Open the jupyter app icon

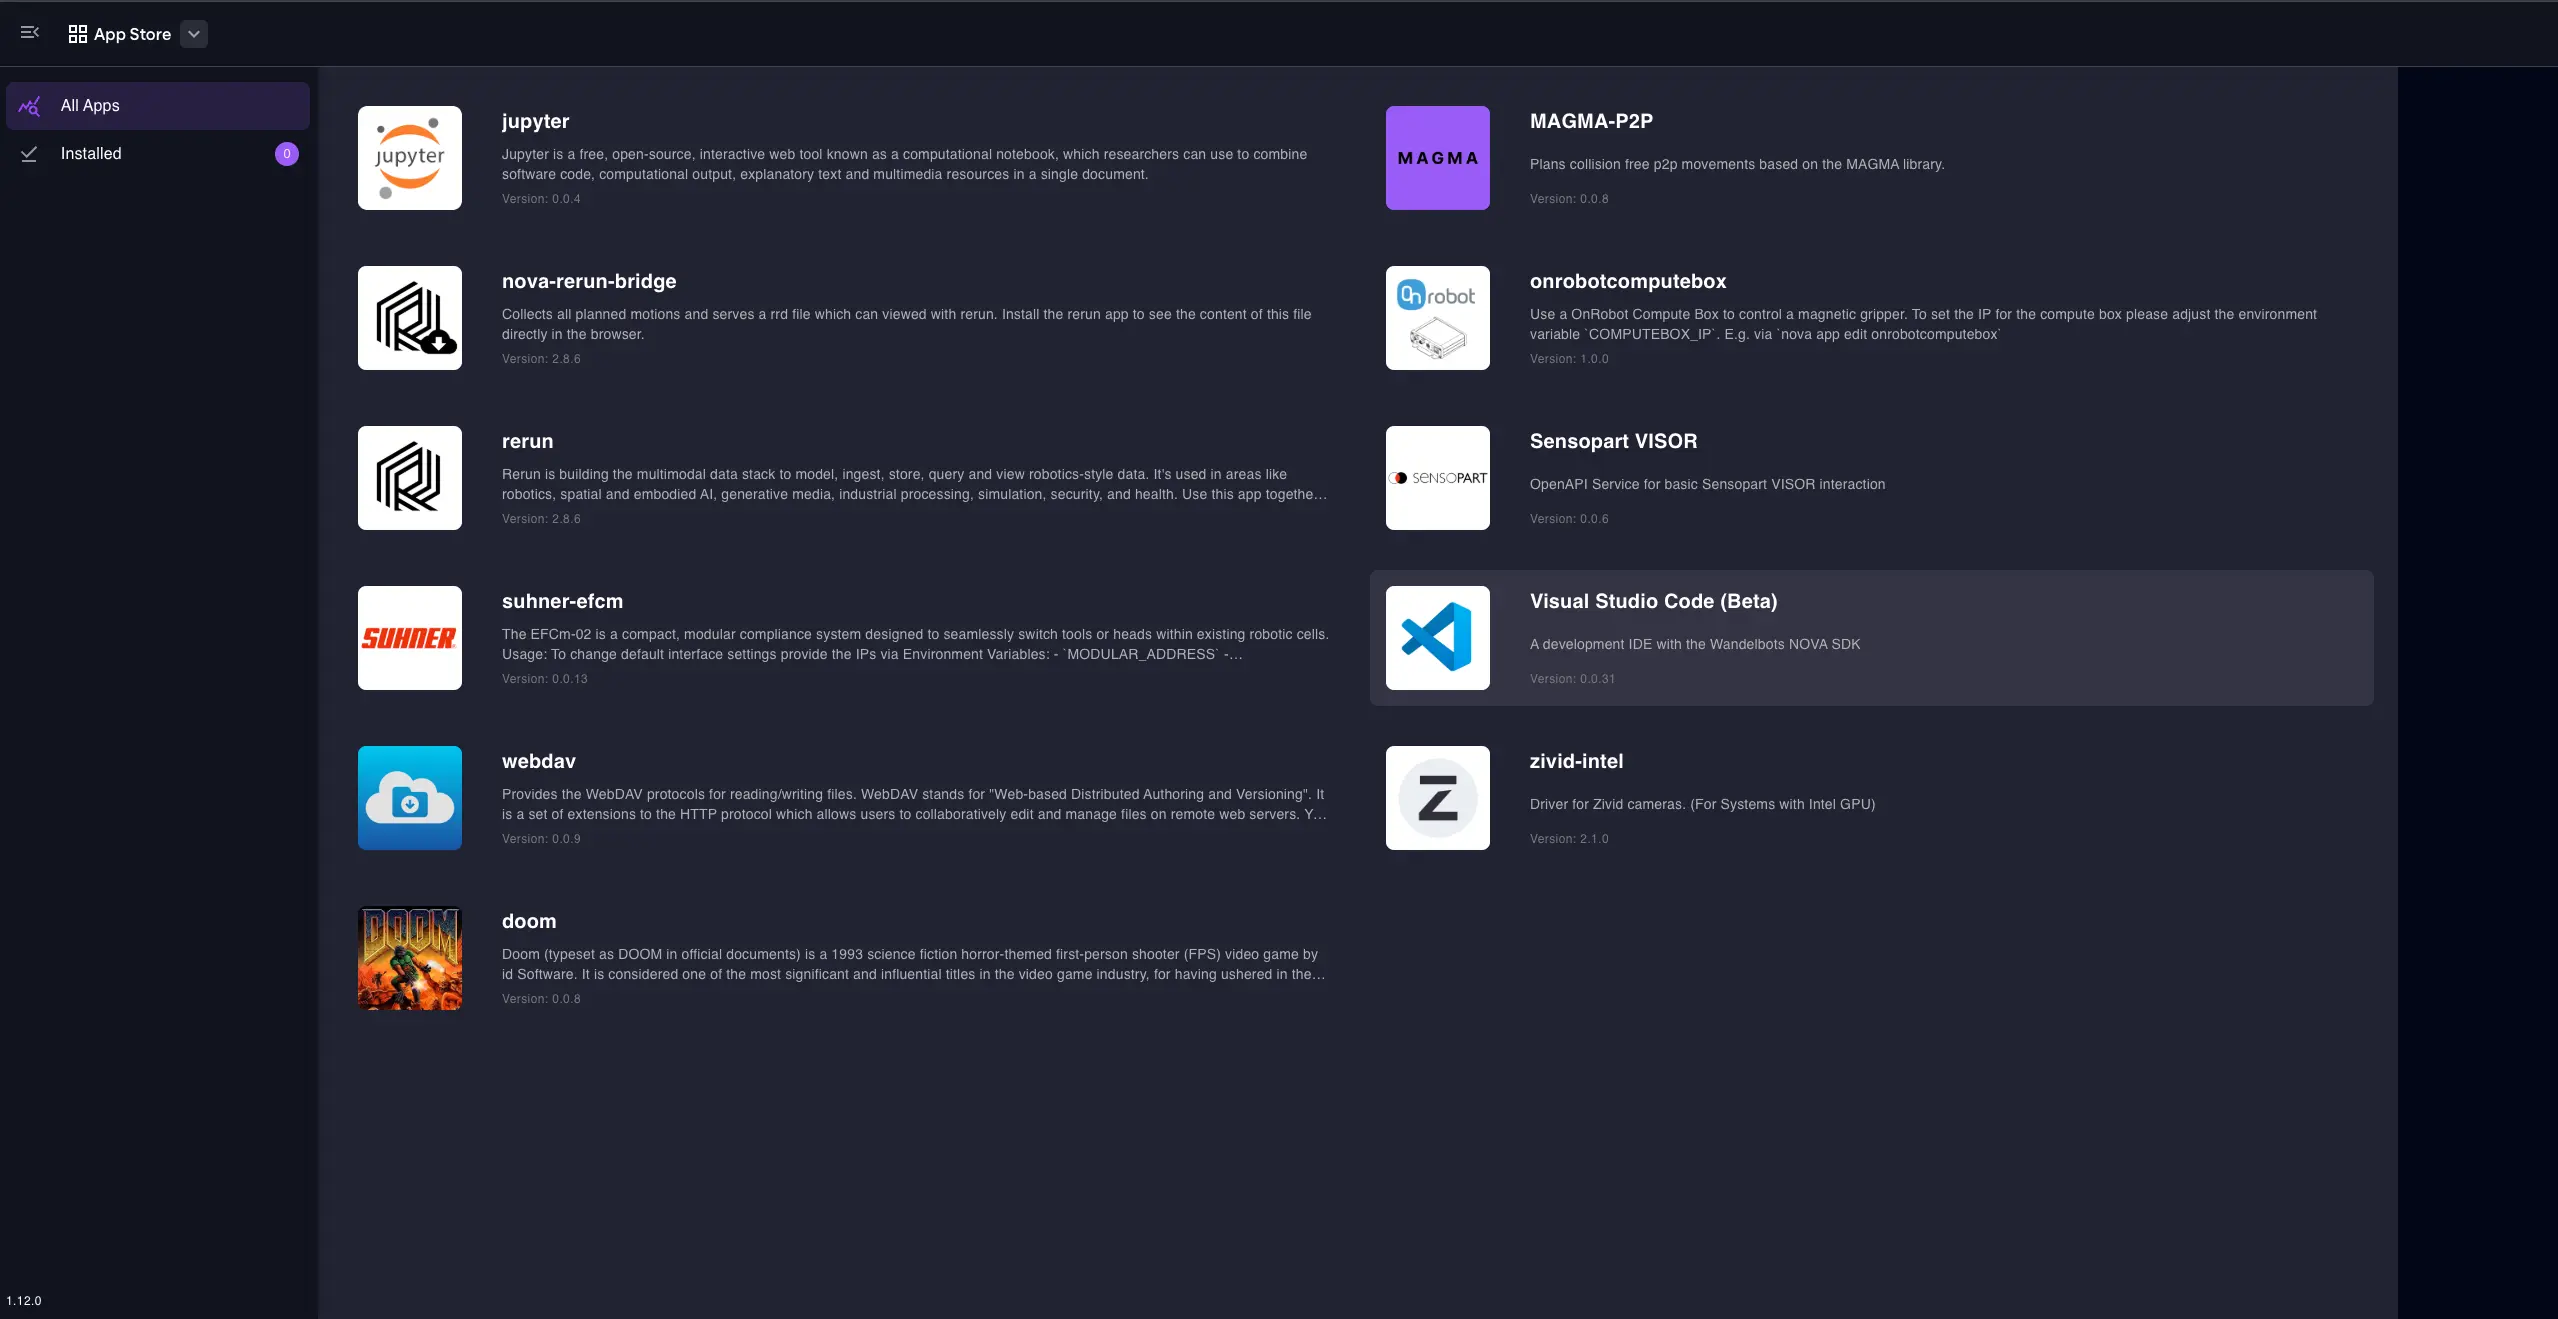pos(409,157)
